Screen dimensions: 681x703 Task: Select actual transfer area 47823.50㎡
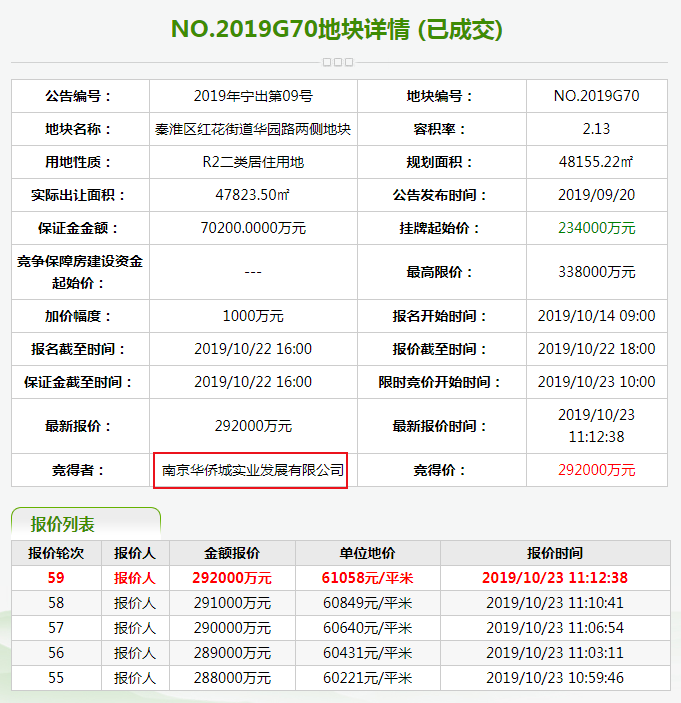[253, 195]
